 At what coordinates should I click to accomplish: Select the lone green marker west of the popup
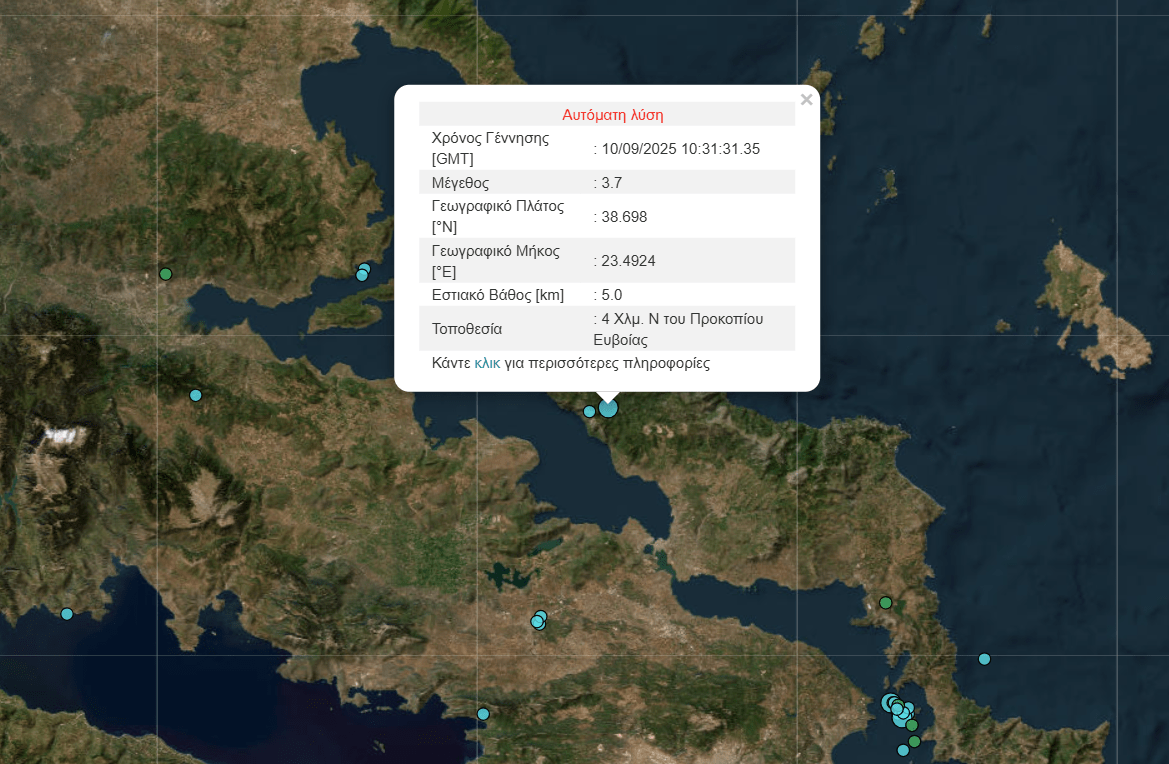click(x=166, y=274)
